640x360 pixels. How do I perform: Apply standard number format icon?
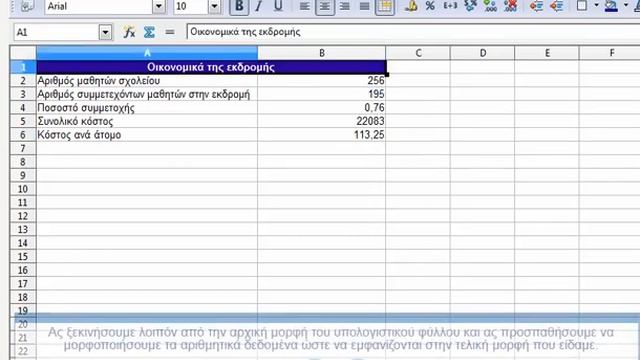pyautogui.click(x=471, y=6)
